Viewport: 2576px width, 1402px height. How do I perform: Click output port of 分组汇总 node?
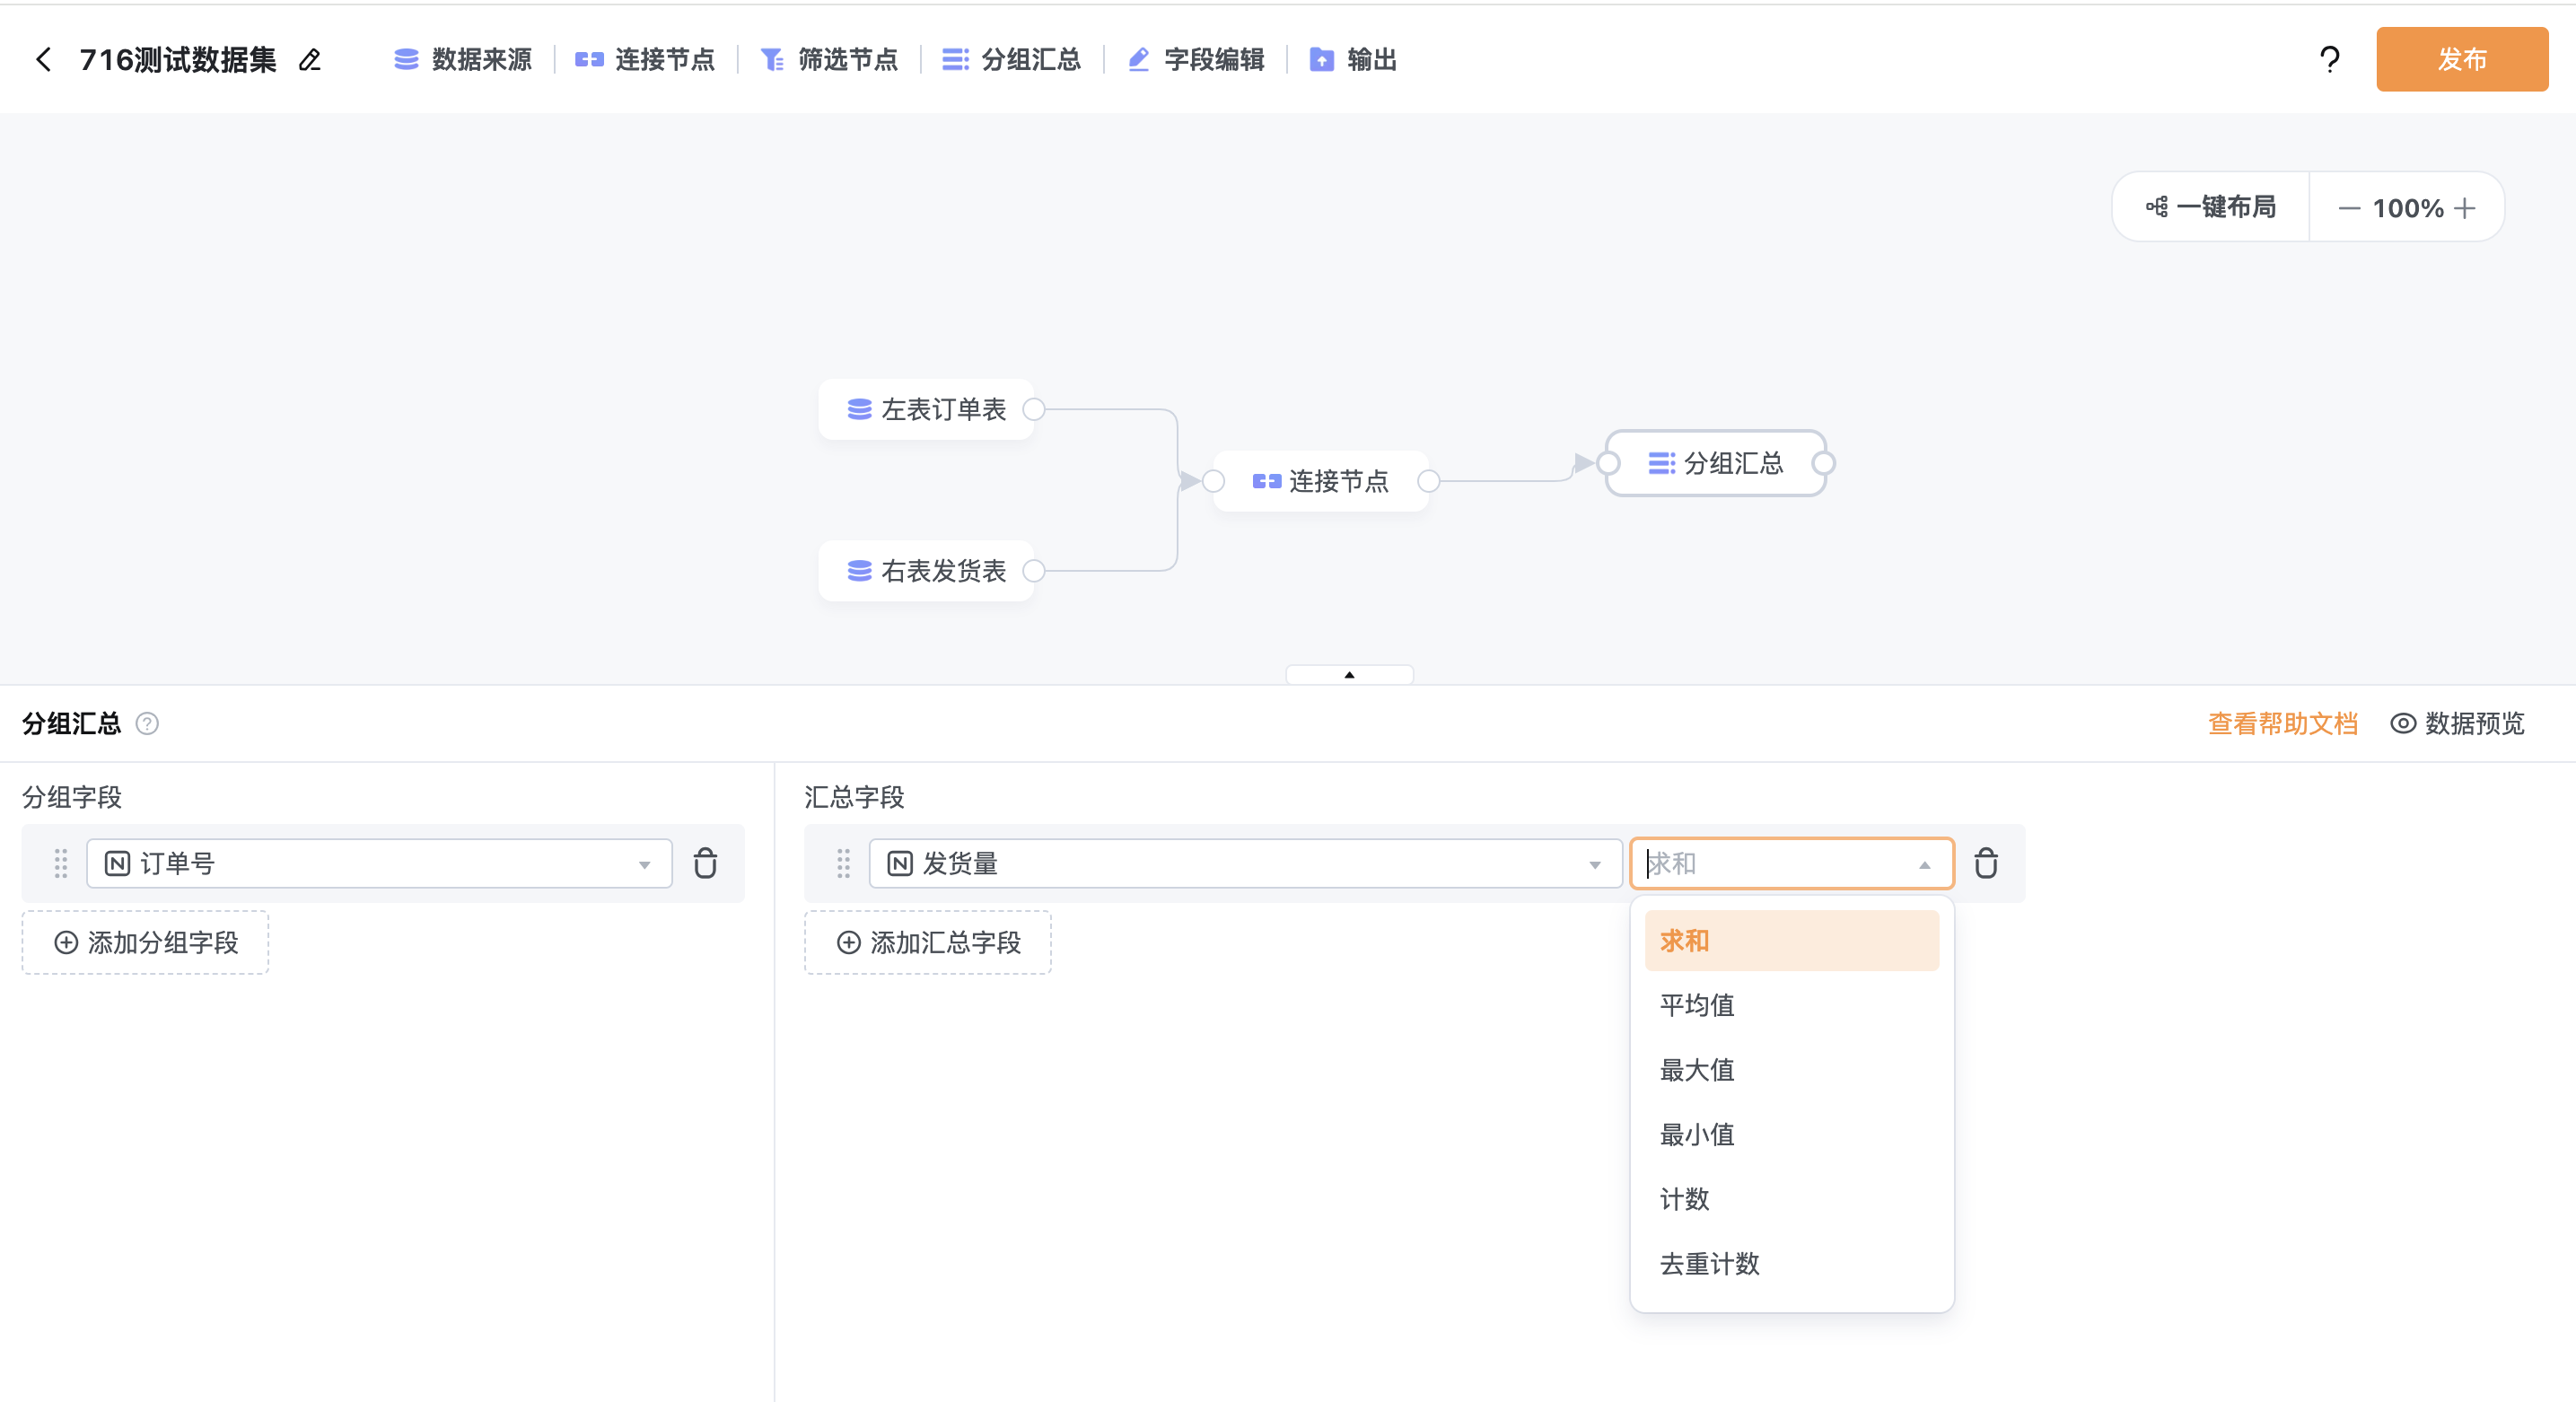1824,463
